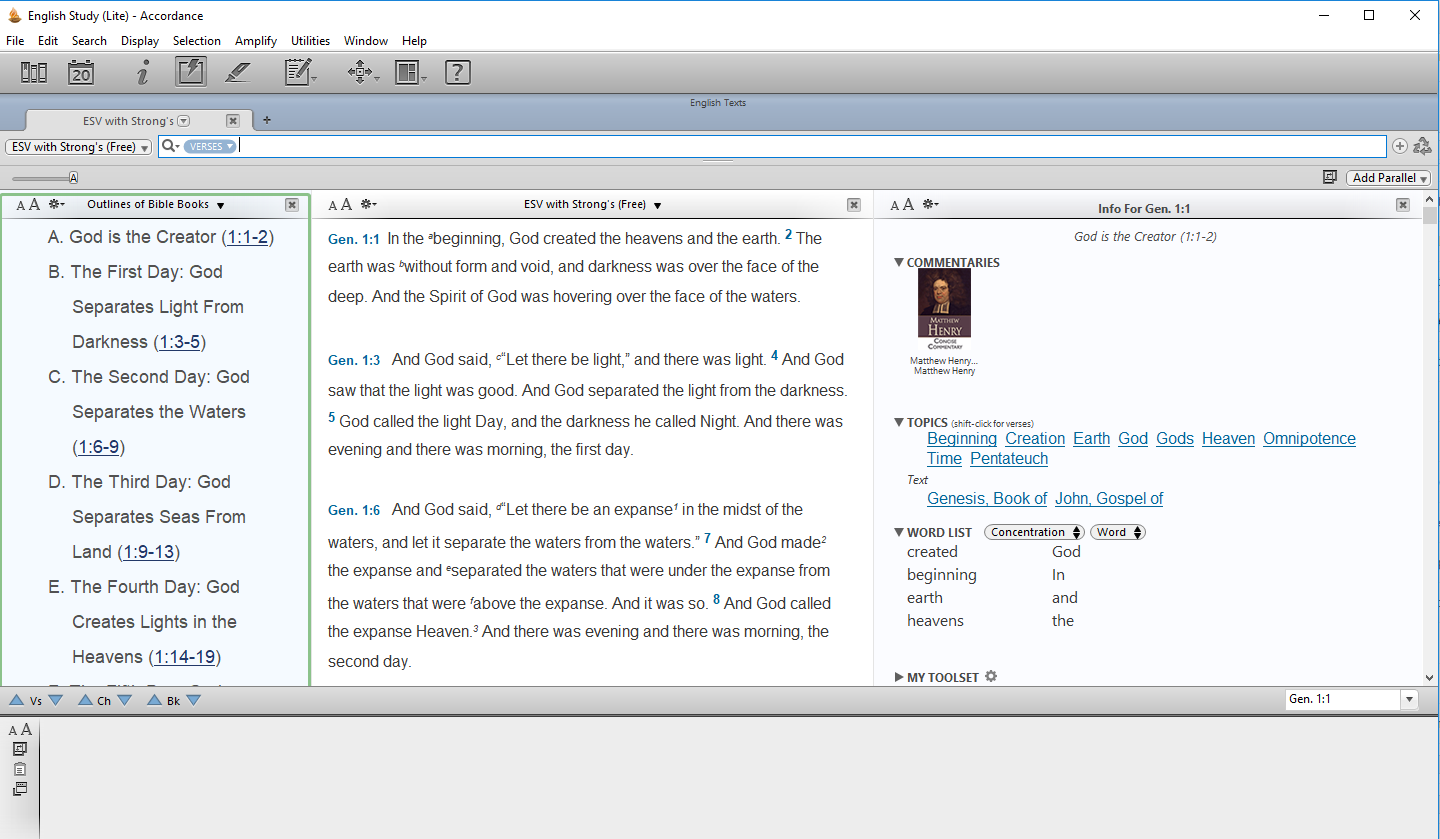The width and height of the screenshot is (1440, 839).
Task: Increase text size in Outlines pane
Action: click(x=34, y=204)
